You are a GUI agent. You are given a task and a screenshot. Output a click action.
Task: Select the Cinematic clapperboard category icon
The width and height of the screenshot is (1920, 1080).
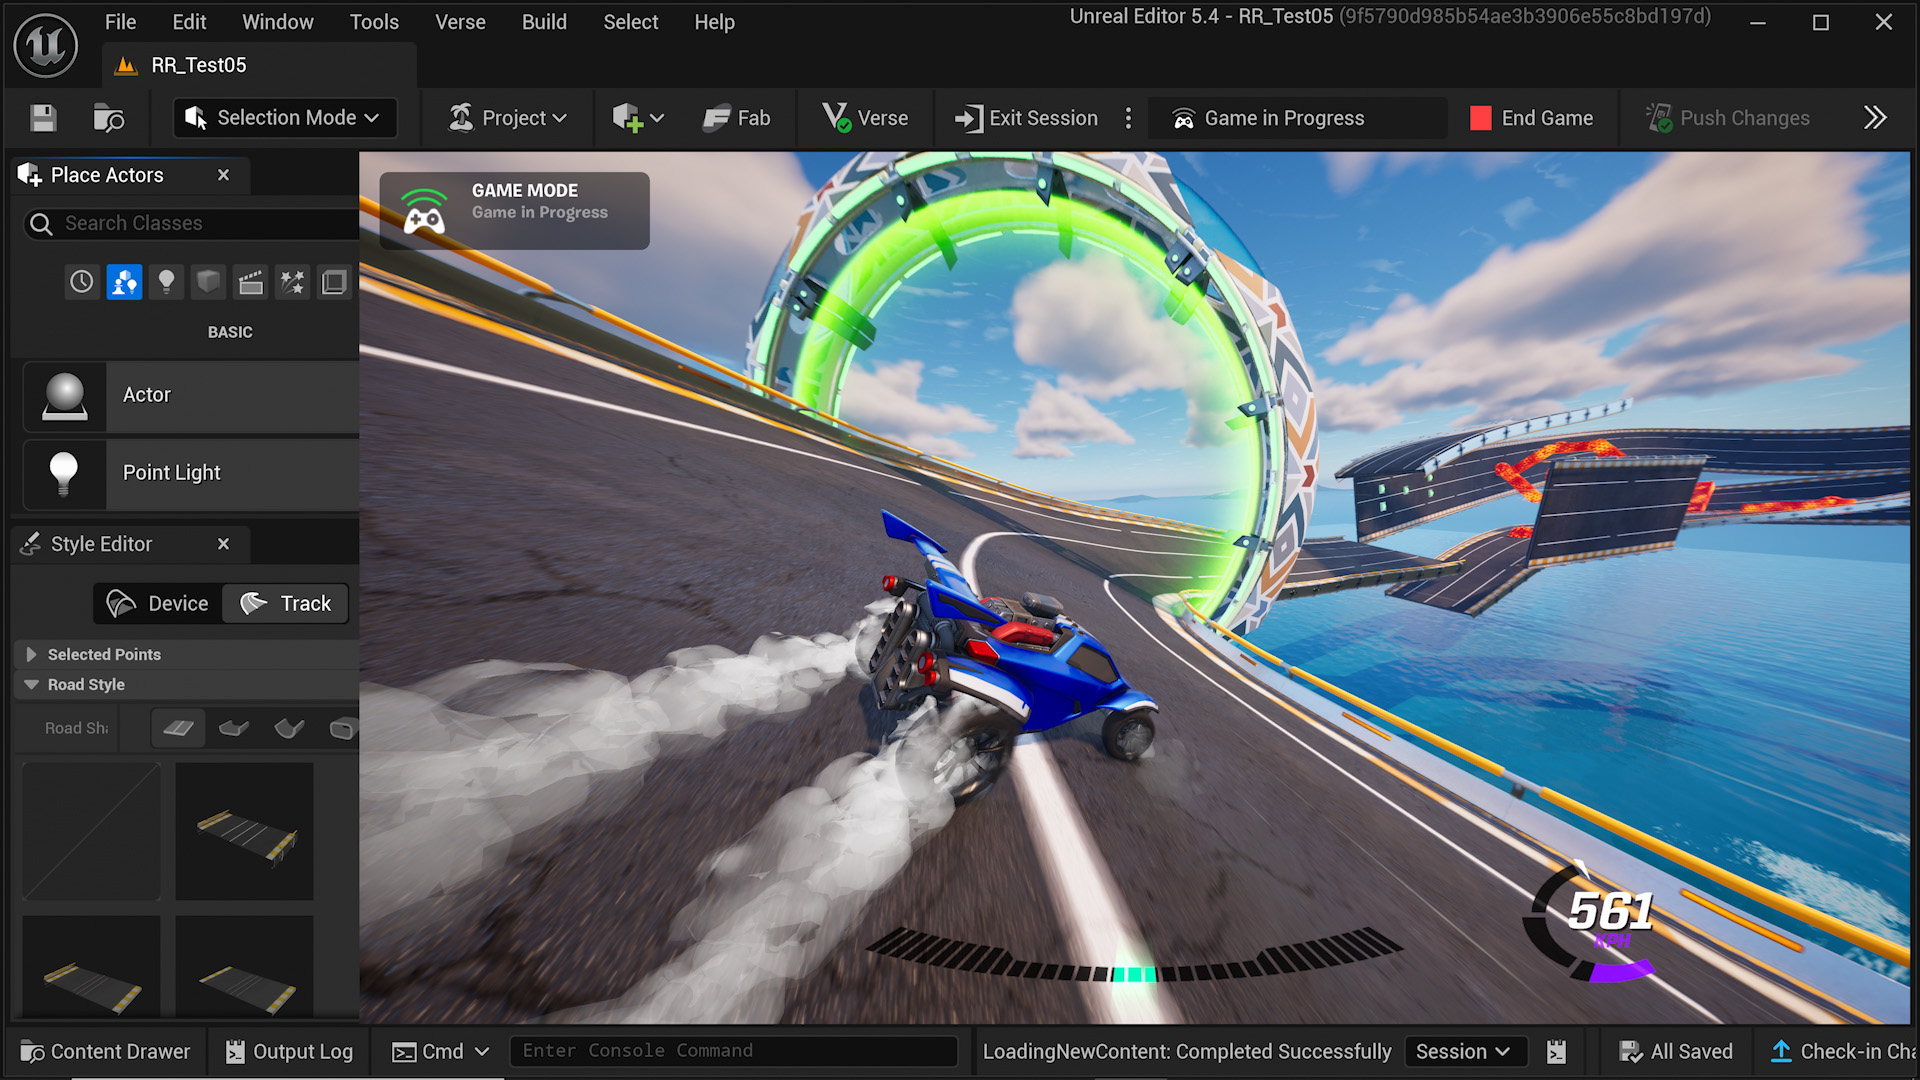[x=250, y=283]
